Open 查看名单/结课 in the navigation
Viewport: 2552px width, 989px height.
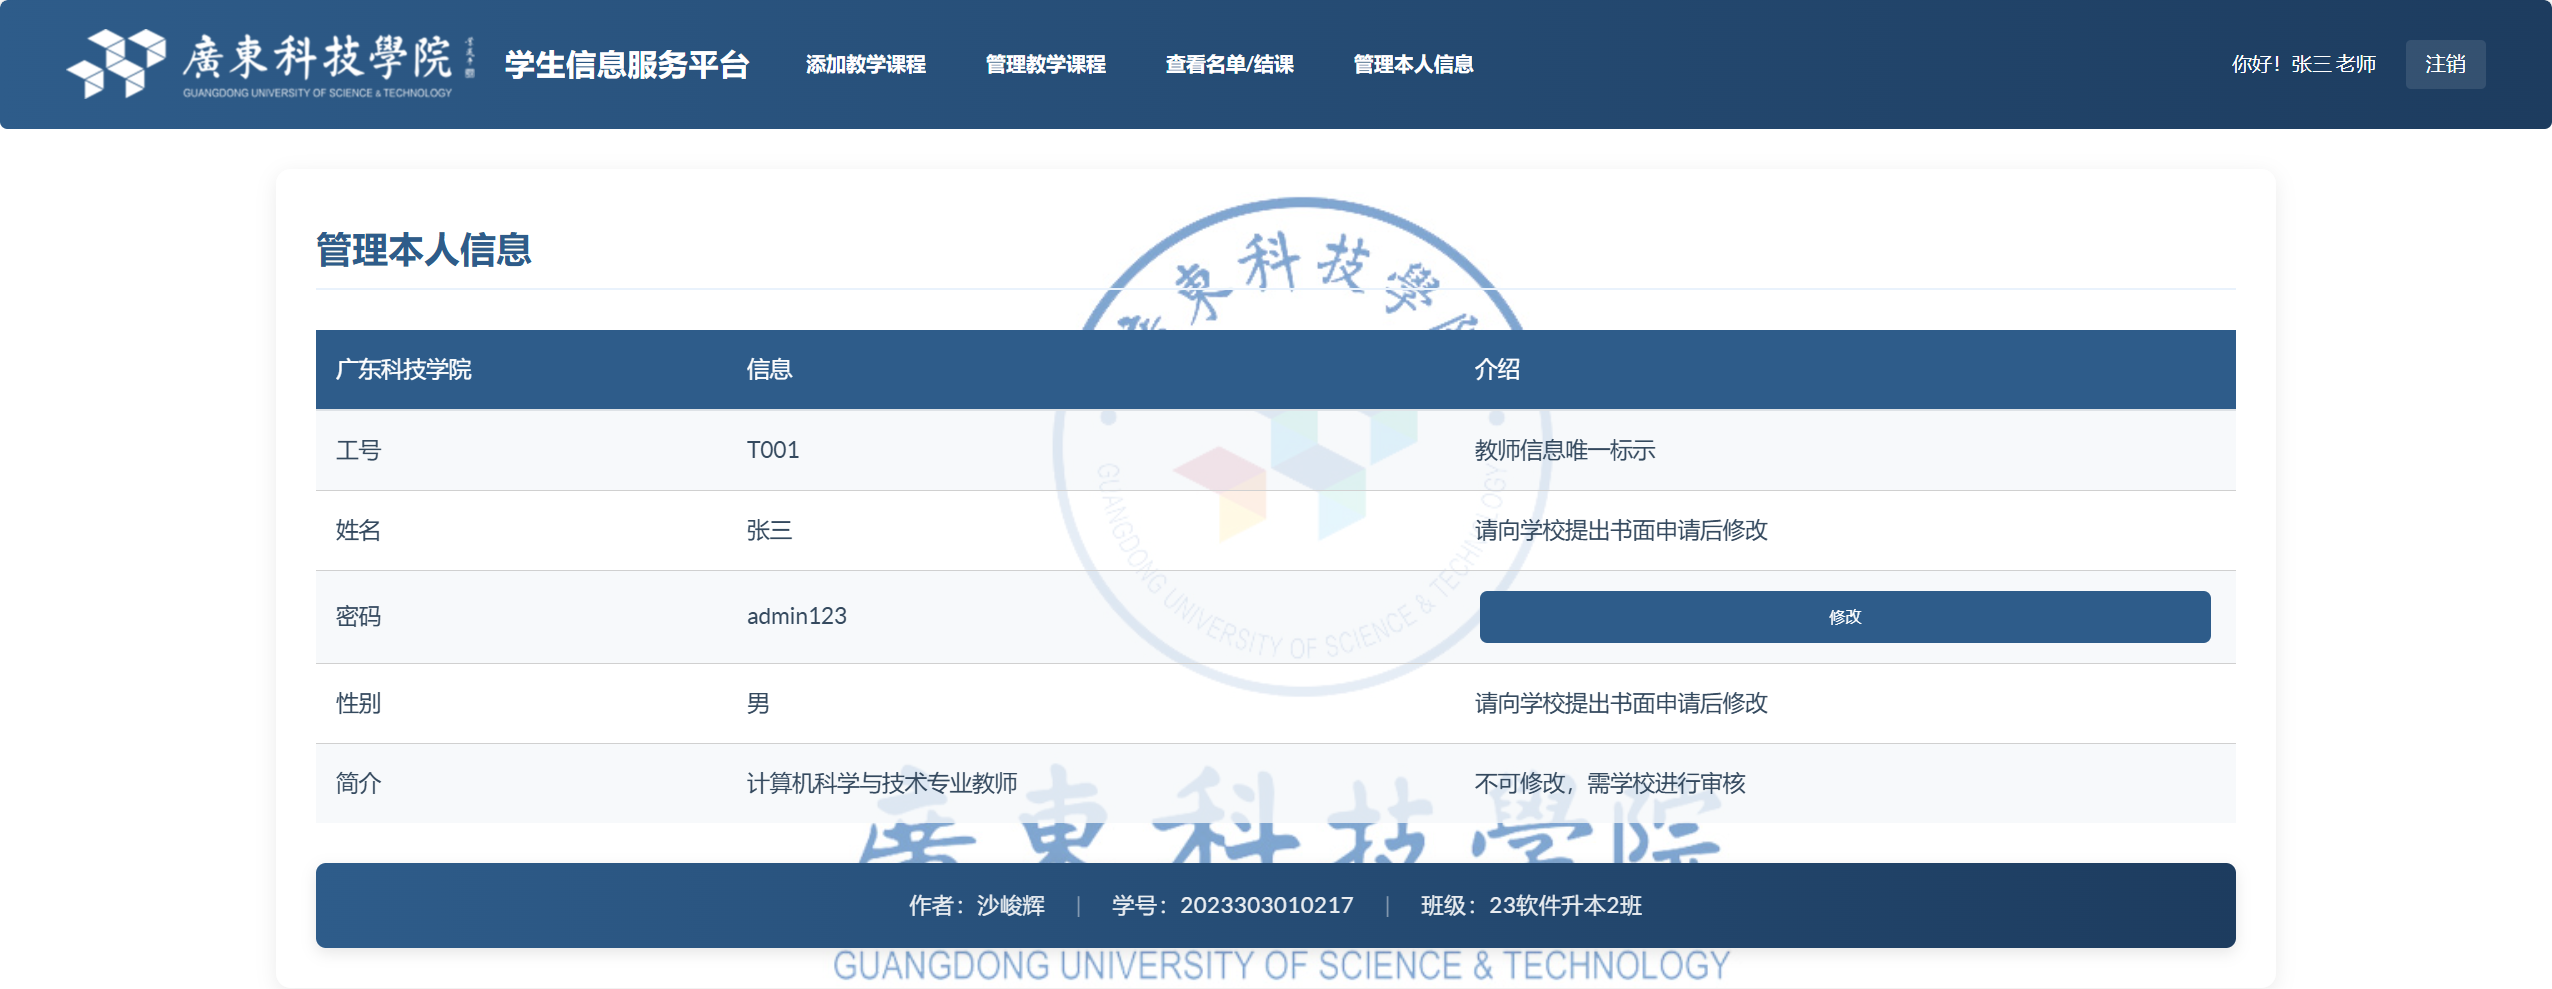point(1229,64)
